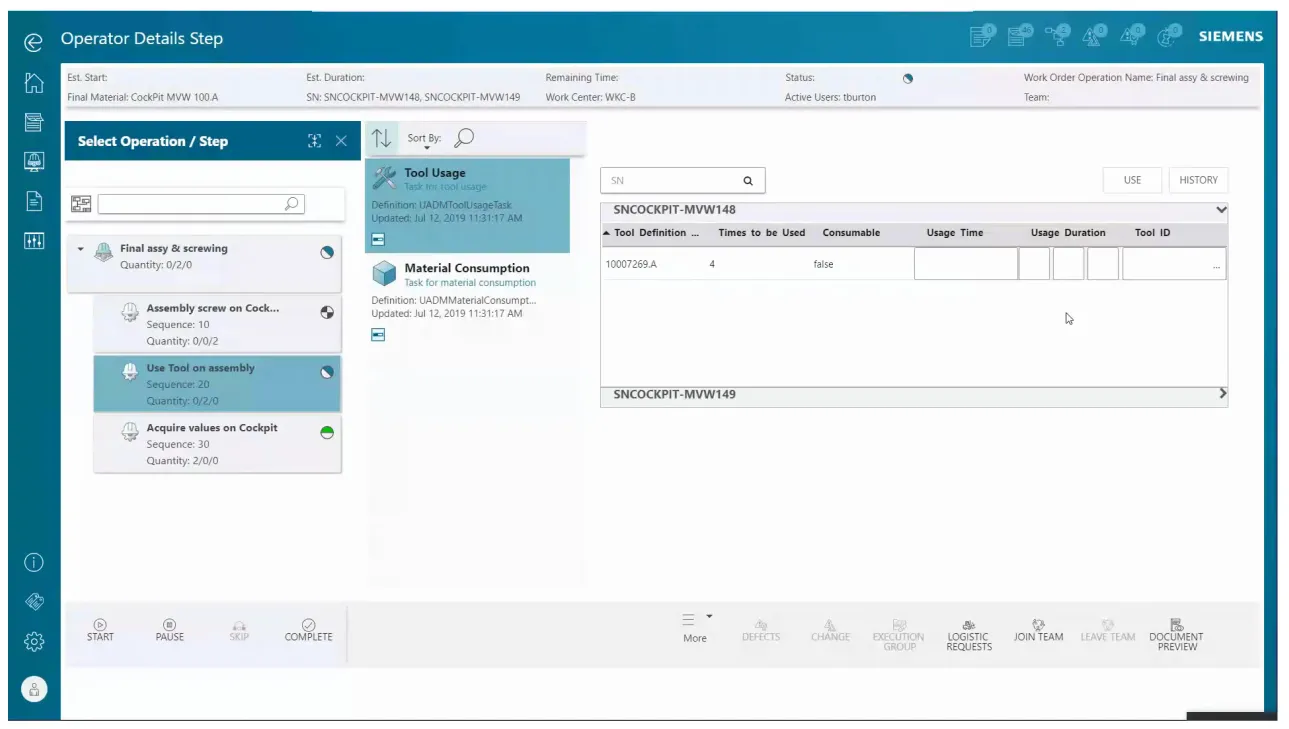
Task: Click inside the SN search input field
Action: pyautogui.click(x=670, y=180)
